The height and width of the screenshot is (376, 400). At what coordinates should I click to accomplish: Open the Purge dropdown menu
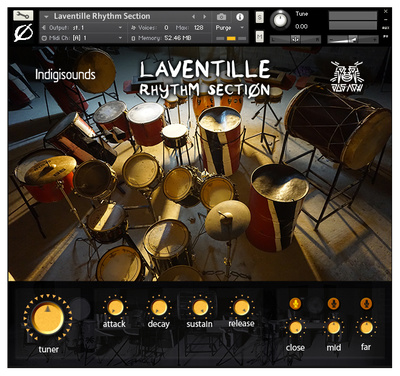pyautogui.click(x=230, y=28)
